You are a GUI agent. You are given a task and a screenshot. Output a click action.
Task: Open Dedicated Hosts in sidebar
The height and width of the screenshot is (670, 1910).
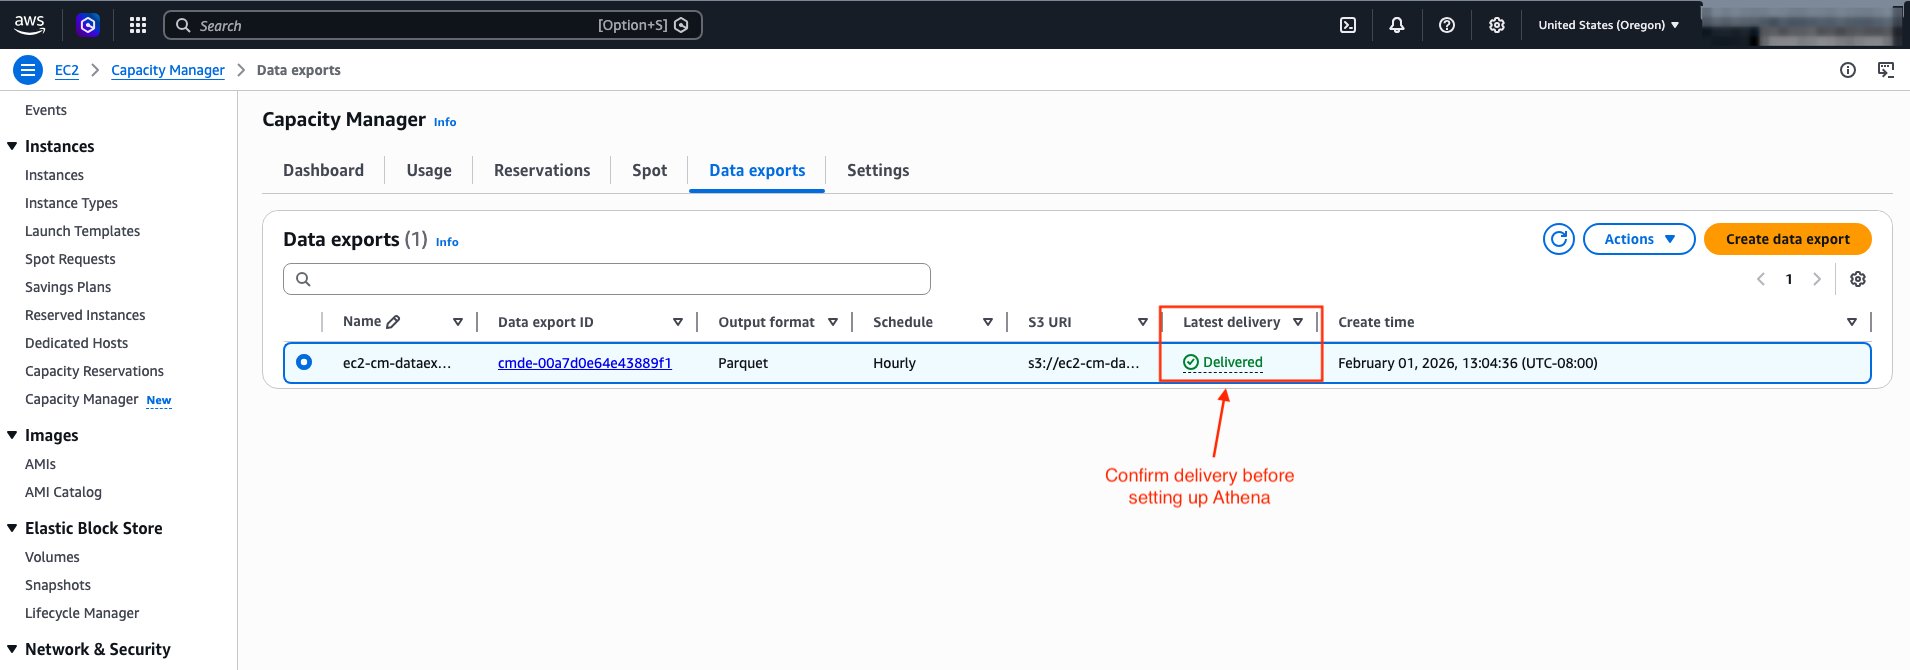pyautogui.click(x=76, y=343)
